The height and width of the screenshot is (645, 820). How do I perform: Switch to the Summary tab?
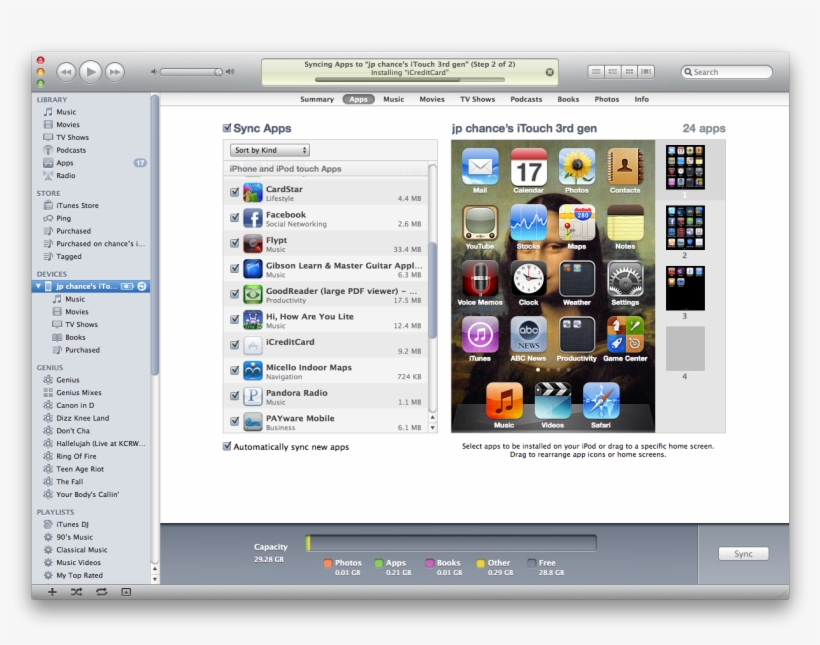click(x=317, y=99)
